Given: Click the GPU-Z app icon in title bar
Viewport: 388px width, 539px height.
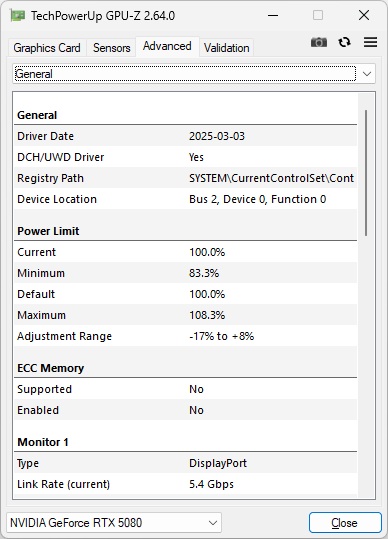Looking at the screenshot, I should 18,16.
